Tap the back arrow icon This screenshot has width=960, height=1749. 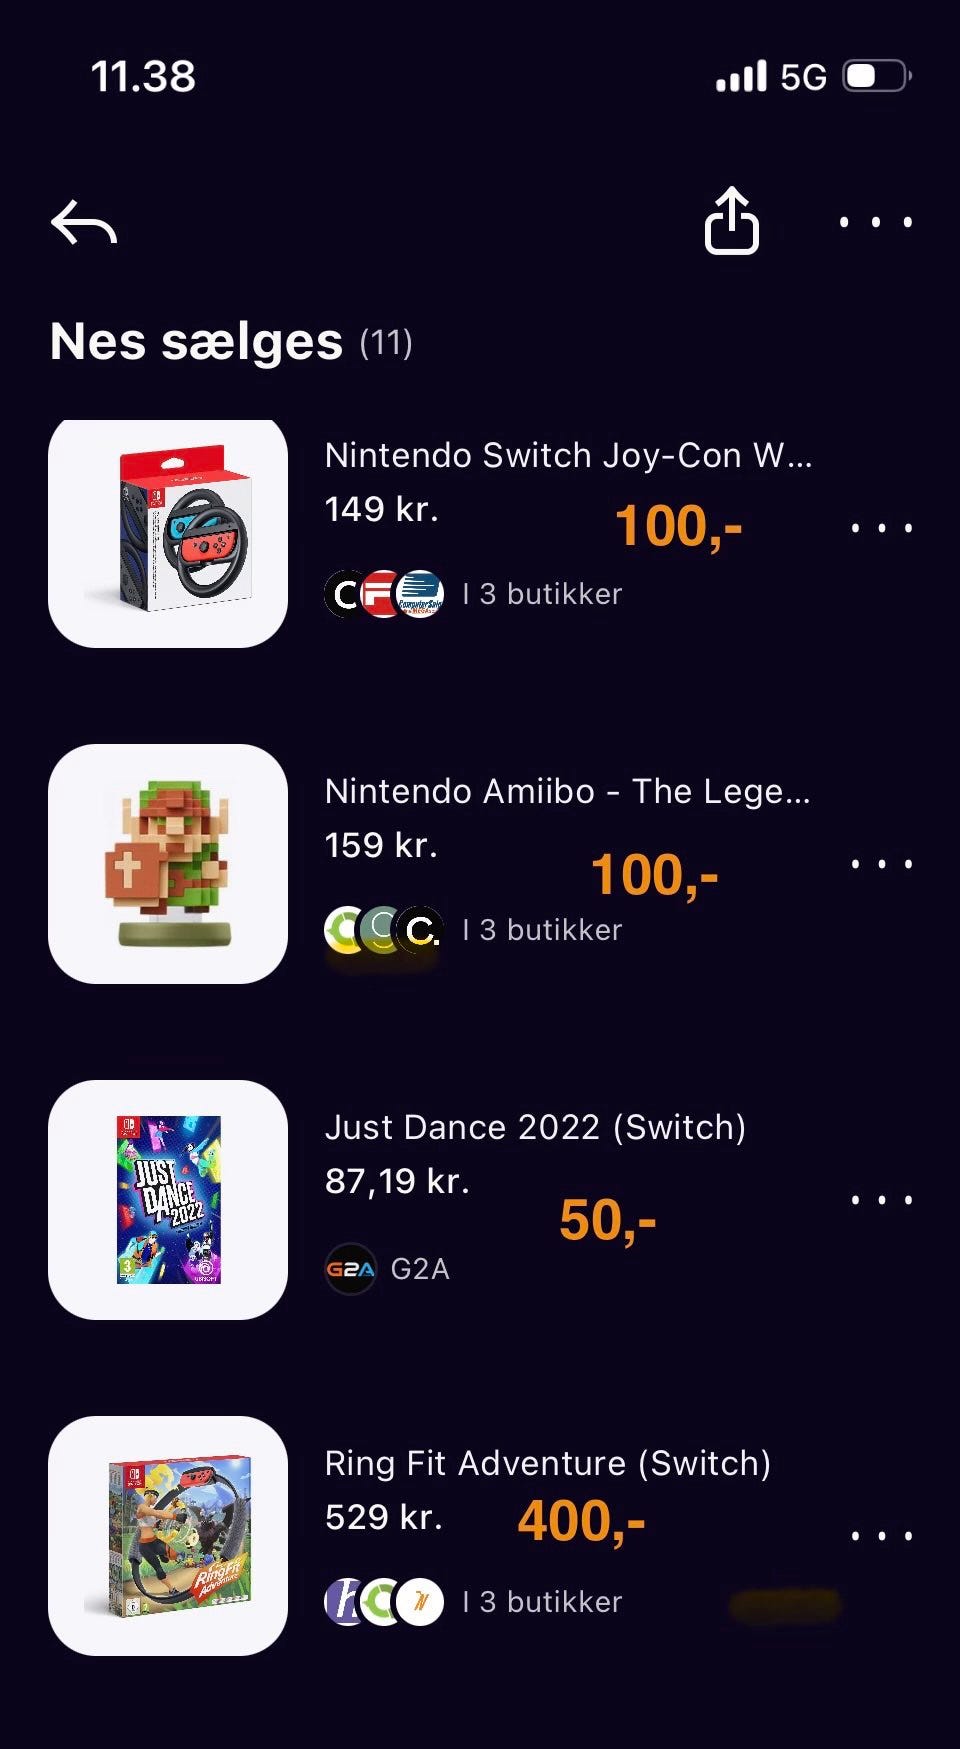84,222
